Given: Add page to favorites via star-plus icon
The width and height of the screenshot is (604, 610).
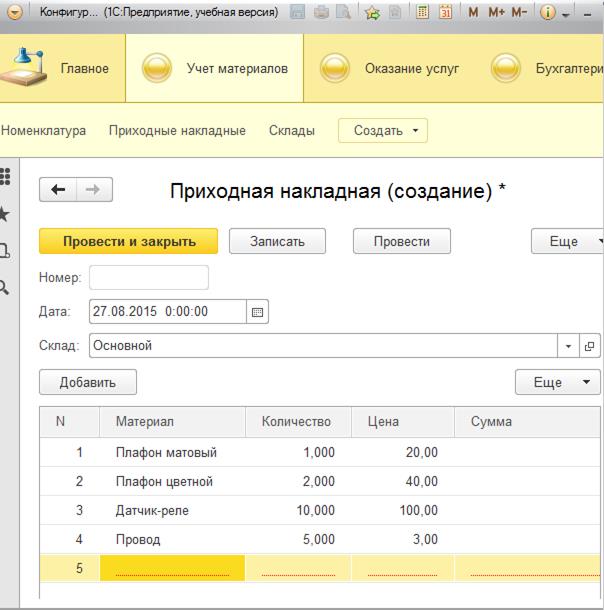Looking at the screenshot, I should [x=372, y=13].
